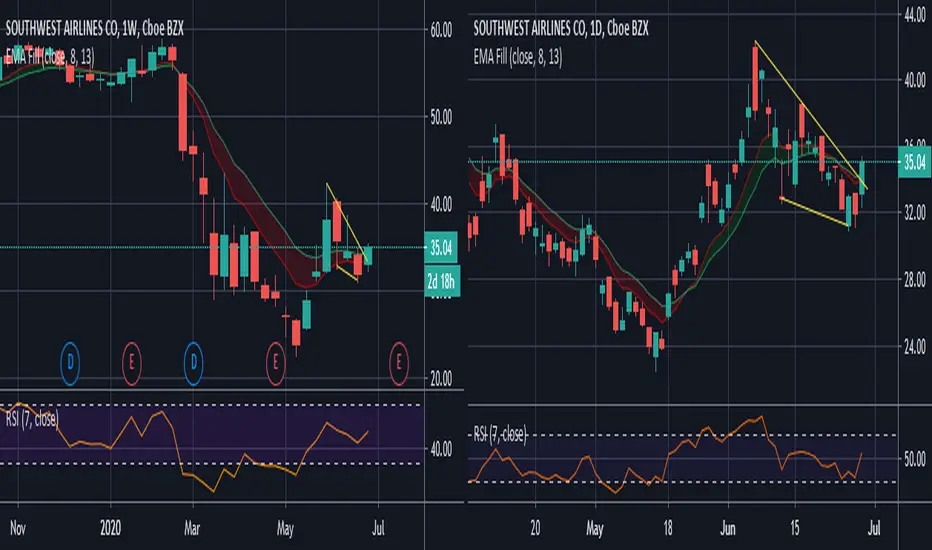The image size is (932, 550).
Task: Click the 60.00 price axis label
Action: pyautogui.click(x=441, y=30)
